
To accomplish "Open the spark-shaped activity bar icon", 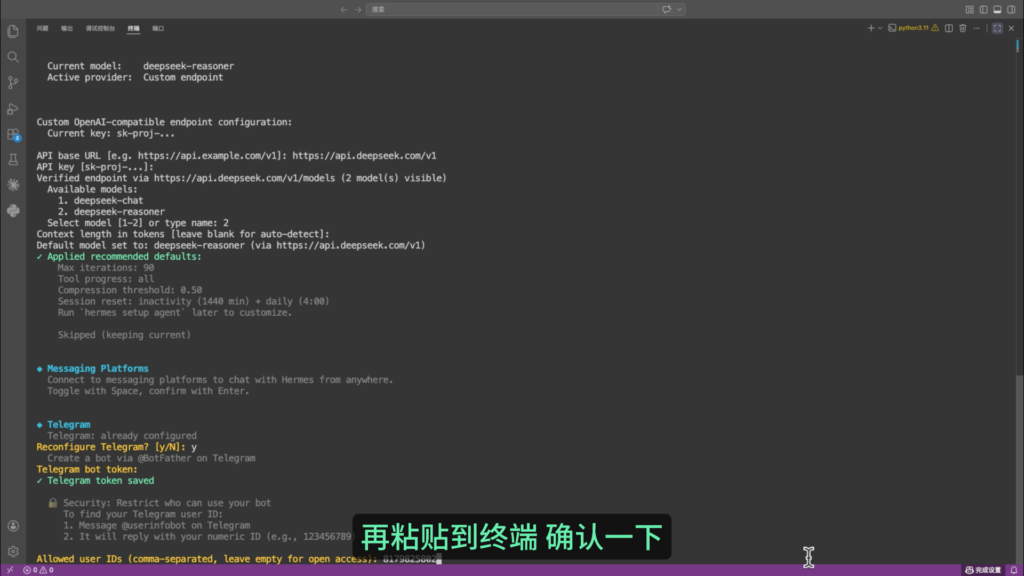I will 13,185.
